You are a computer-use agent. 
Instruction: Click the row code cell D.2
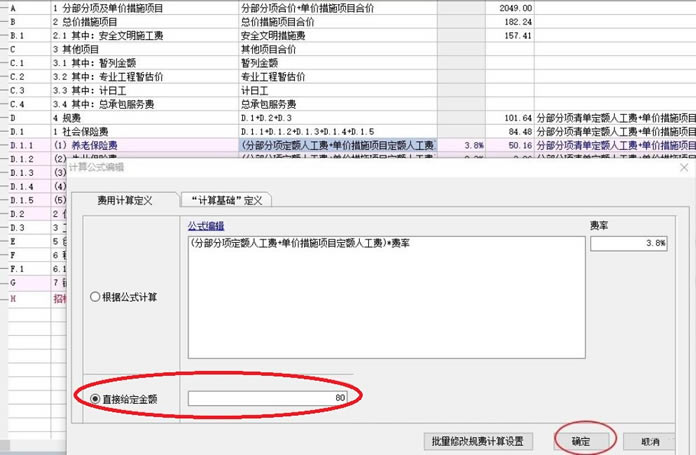click(29, 214)
